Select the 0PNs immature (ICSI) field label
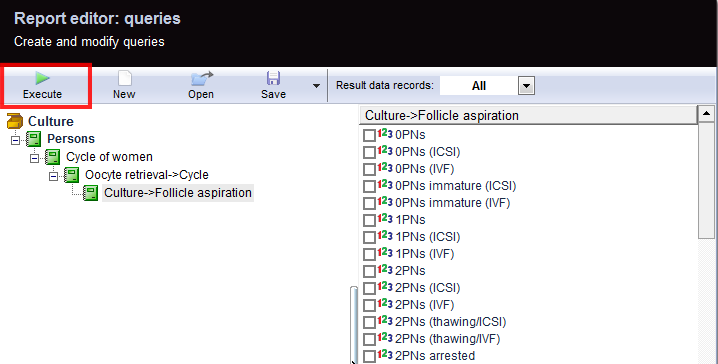 pos(456,186)
